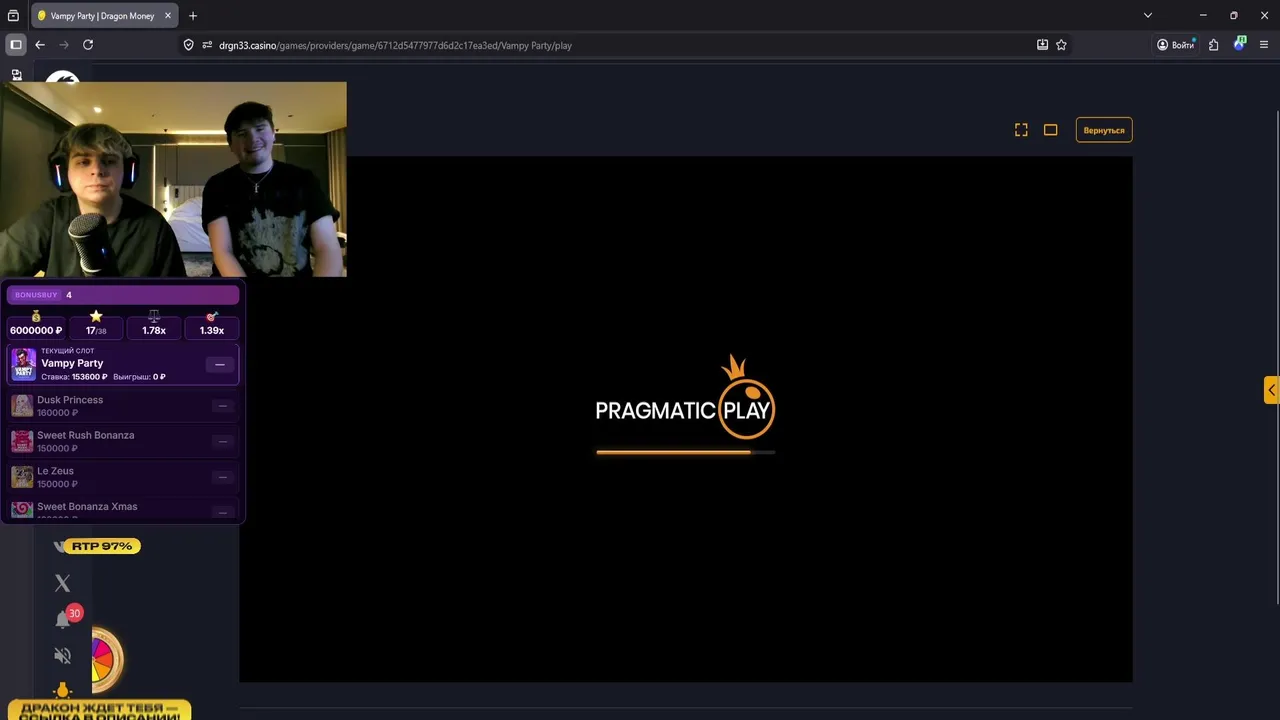Click the site logo in the sidebar
The image size is (1280, 720).
[x=62, y=77]
